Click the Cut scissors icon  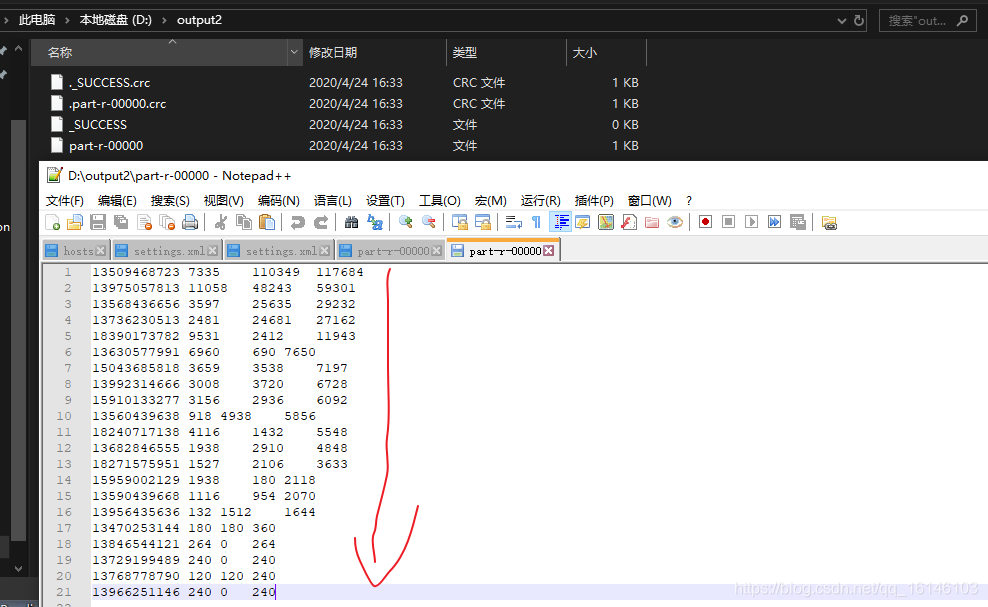221,222
